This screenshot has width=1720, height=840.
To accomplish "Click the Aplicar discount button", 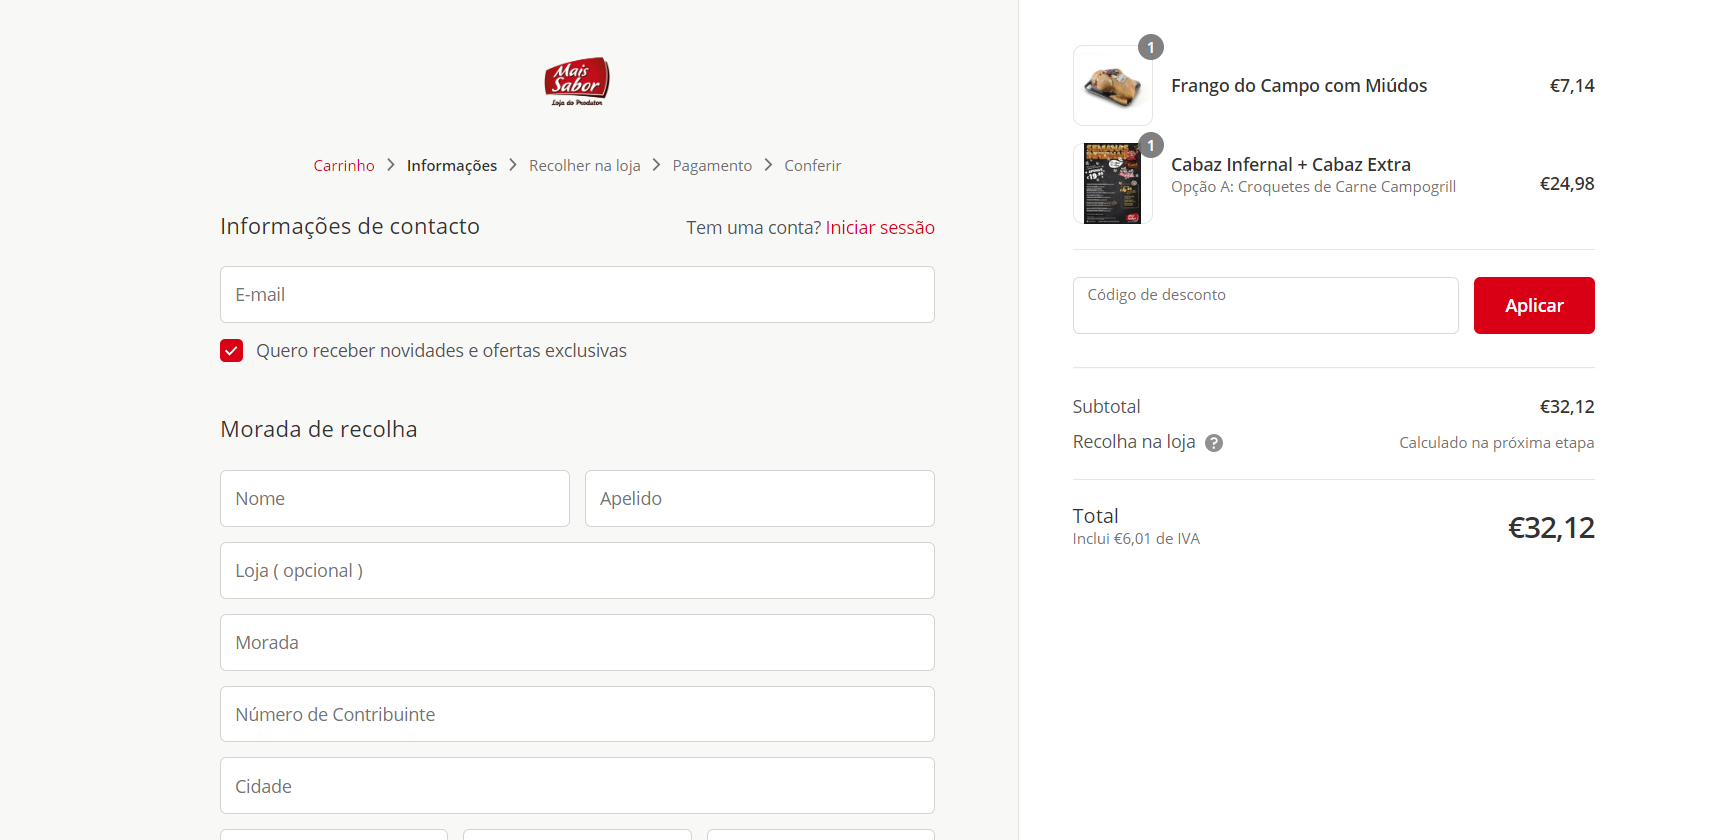I will 1534,305.
